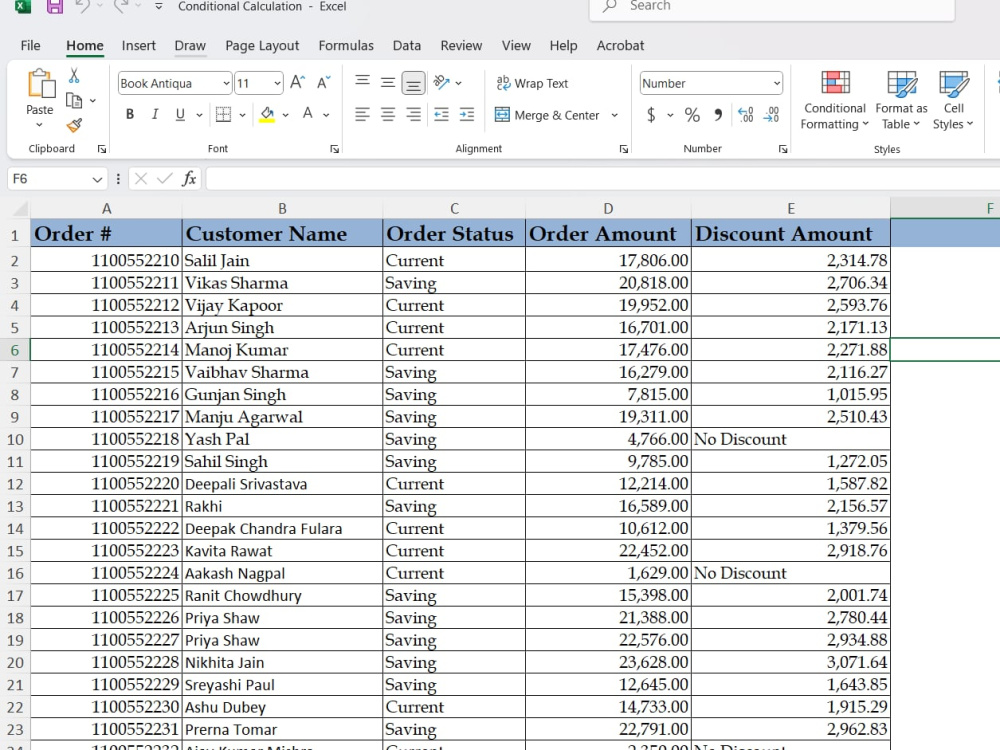Click Decrease Decimal icon

point(771,115)
